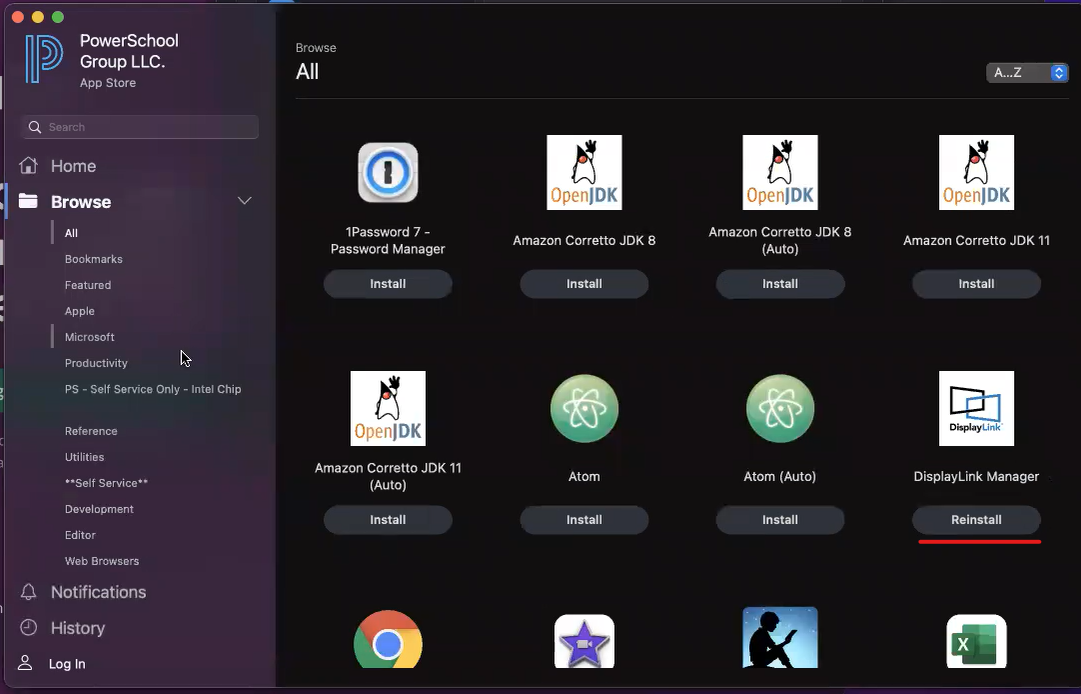Install Amazon Corretto JDK 8
1081x694 pixels.
(584, 284)
